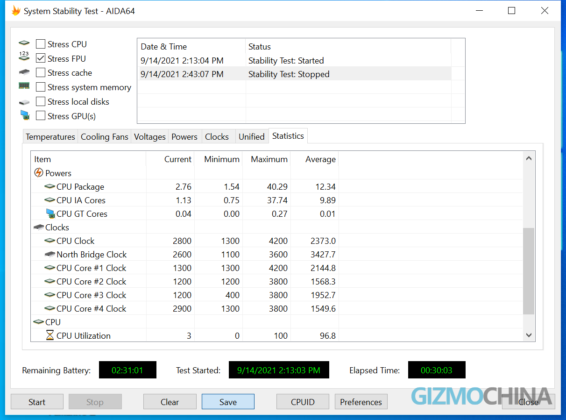Click the Start button
Image resolution: width=566 pixels, height=420 pixels.
click(x=37, y=402)
